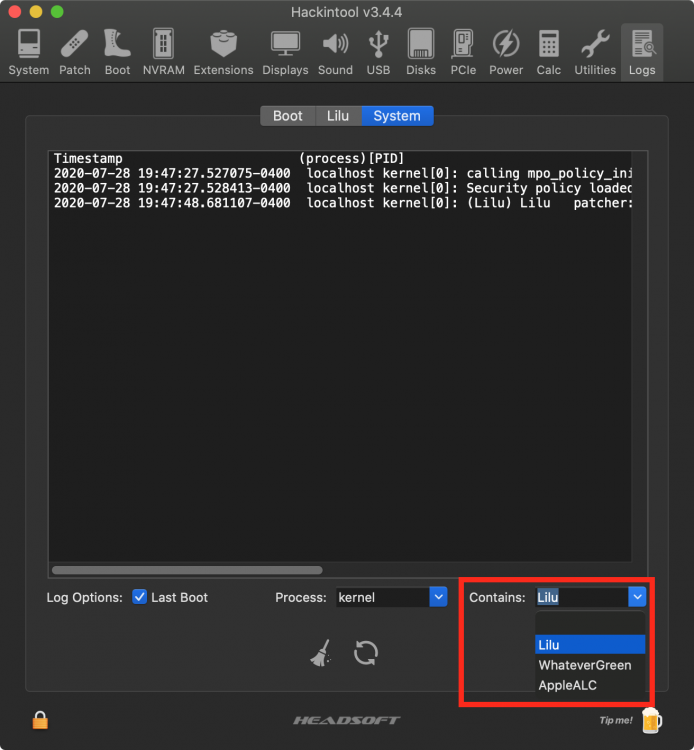Click the HEADSOFT logo link

(x=347, y=720)
